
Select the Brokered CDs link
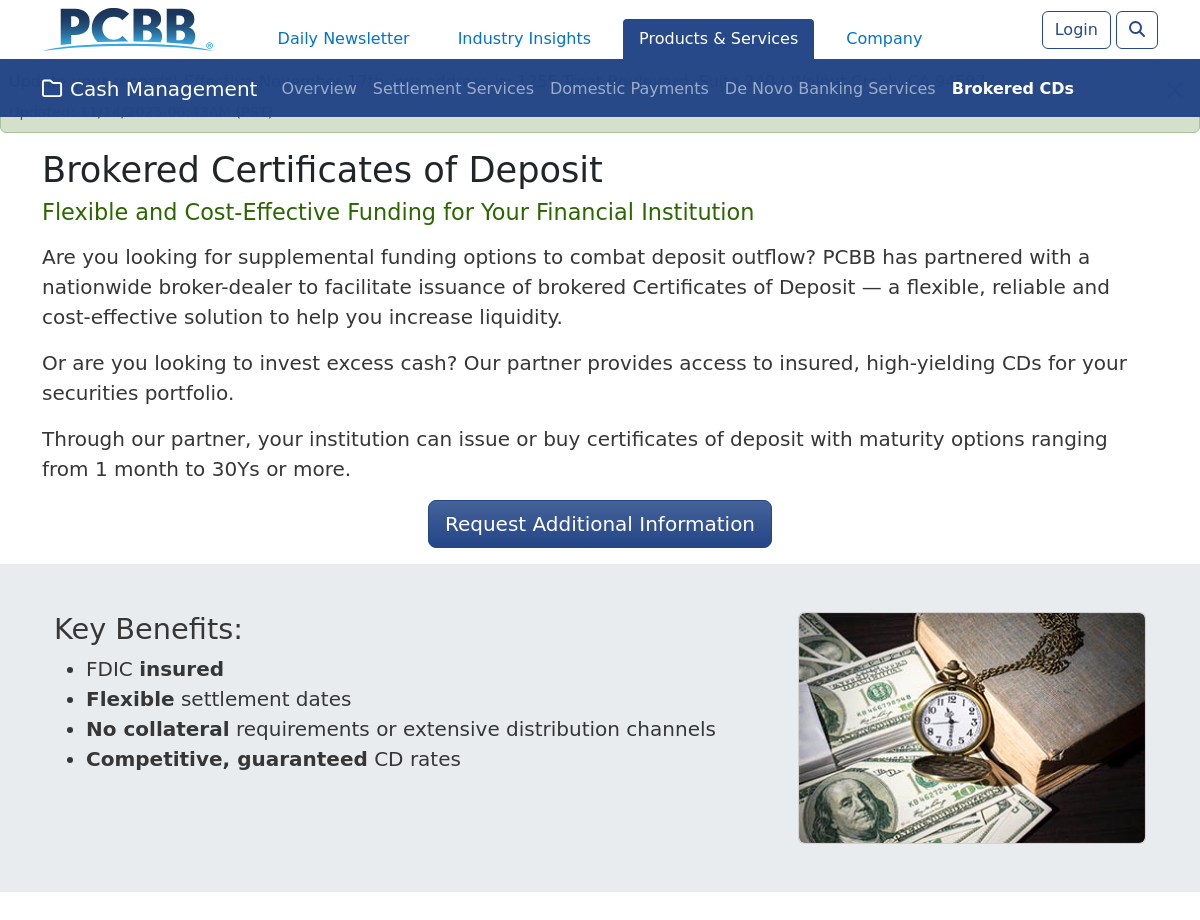point(1012,89)
